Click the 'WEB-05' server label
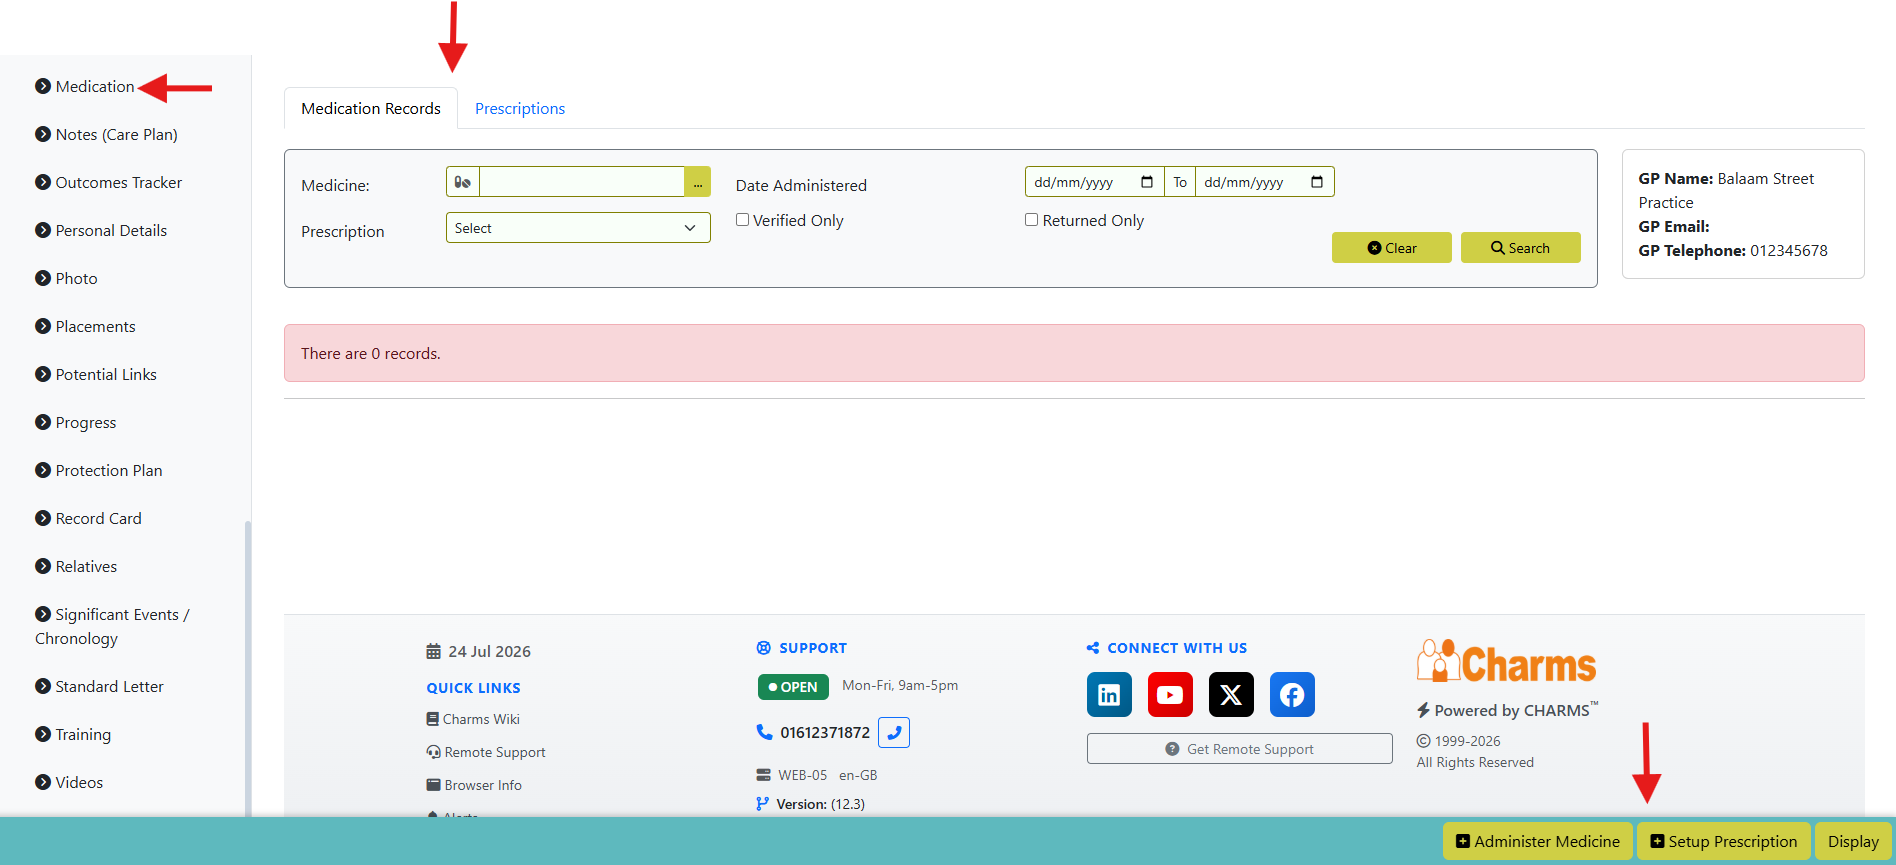Viewport: 1896px width, 865px height. 803,775
